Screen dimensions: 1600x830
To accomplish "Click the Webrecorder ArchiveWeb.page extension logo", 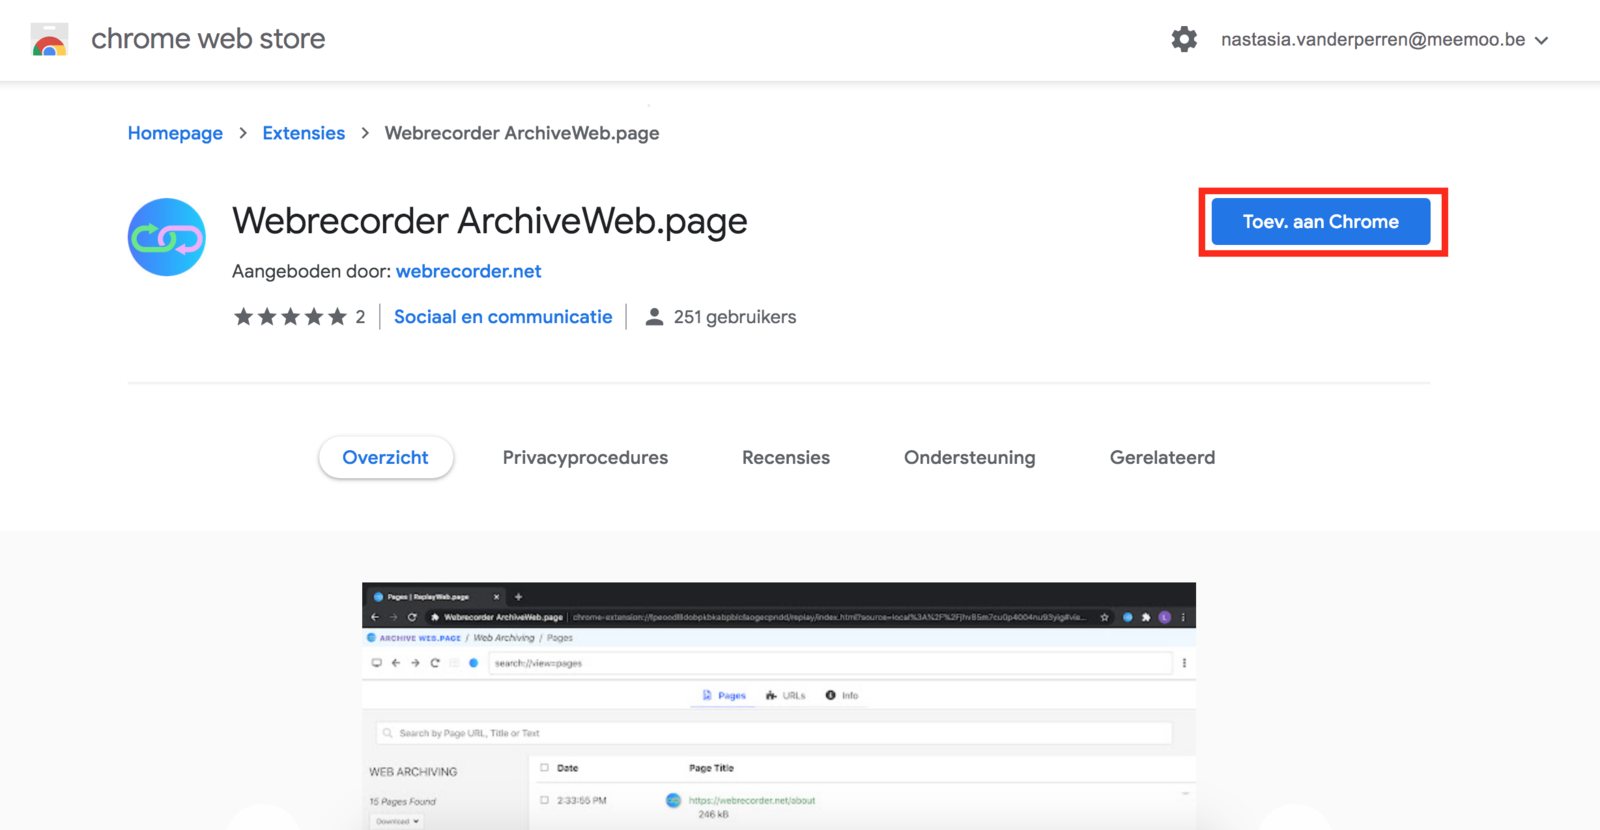I will click(167, 237).
